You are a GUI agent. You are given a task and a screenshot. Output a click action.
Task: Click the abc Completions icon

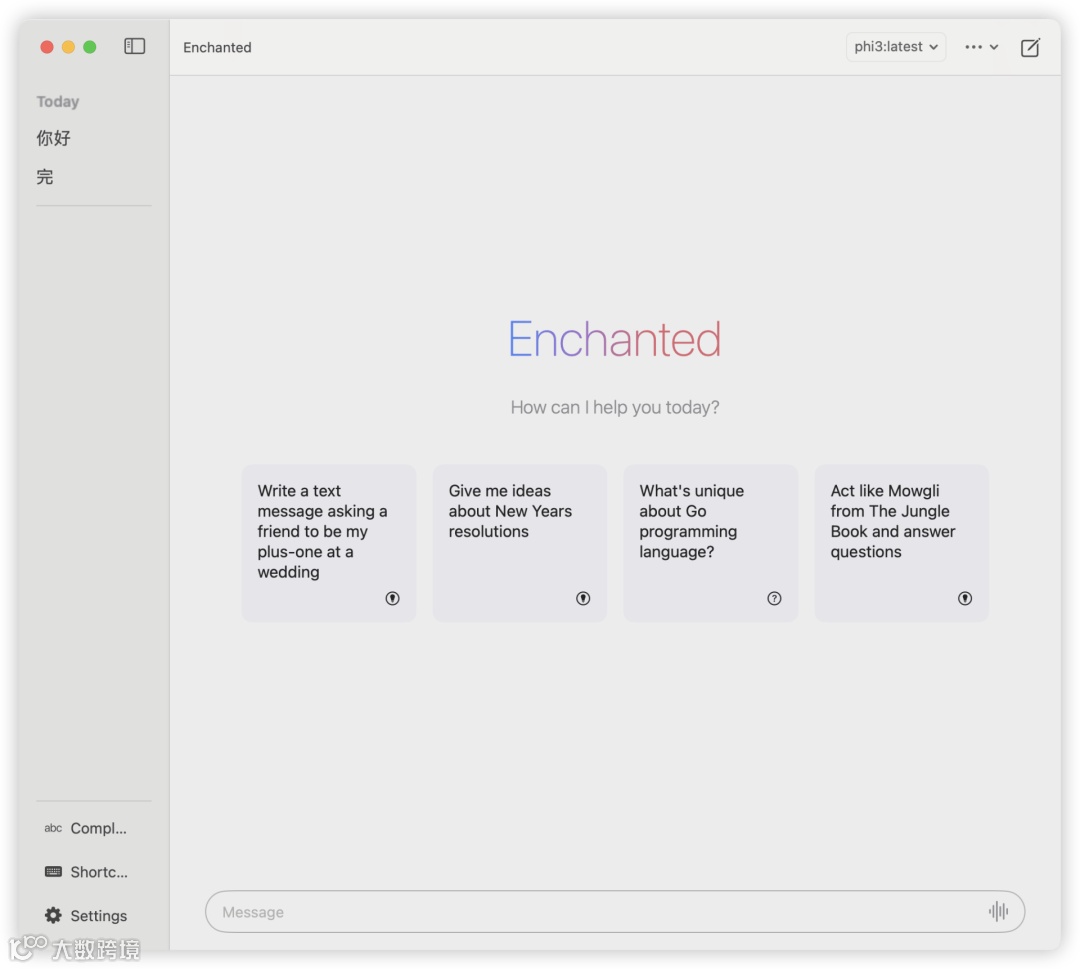click(x=53, y=828)
